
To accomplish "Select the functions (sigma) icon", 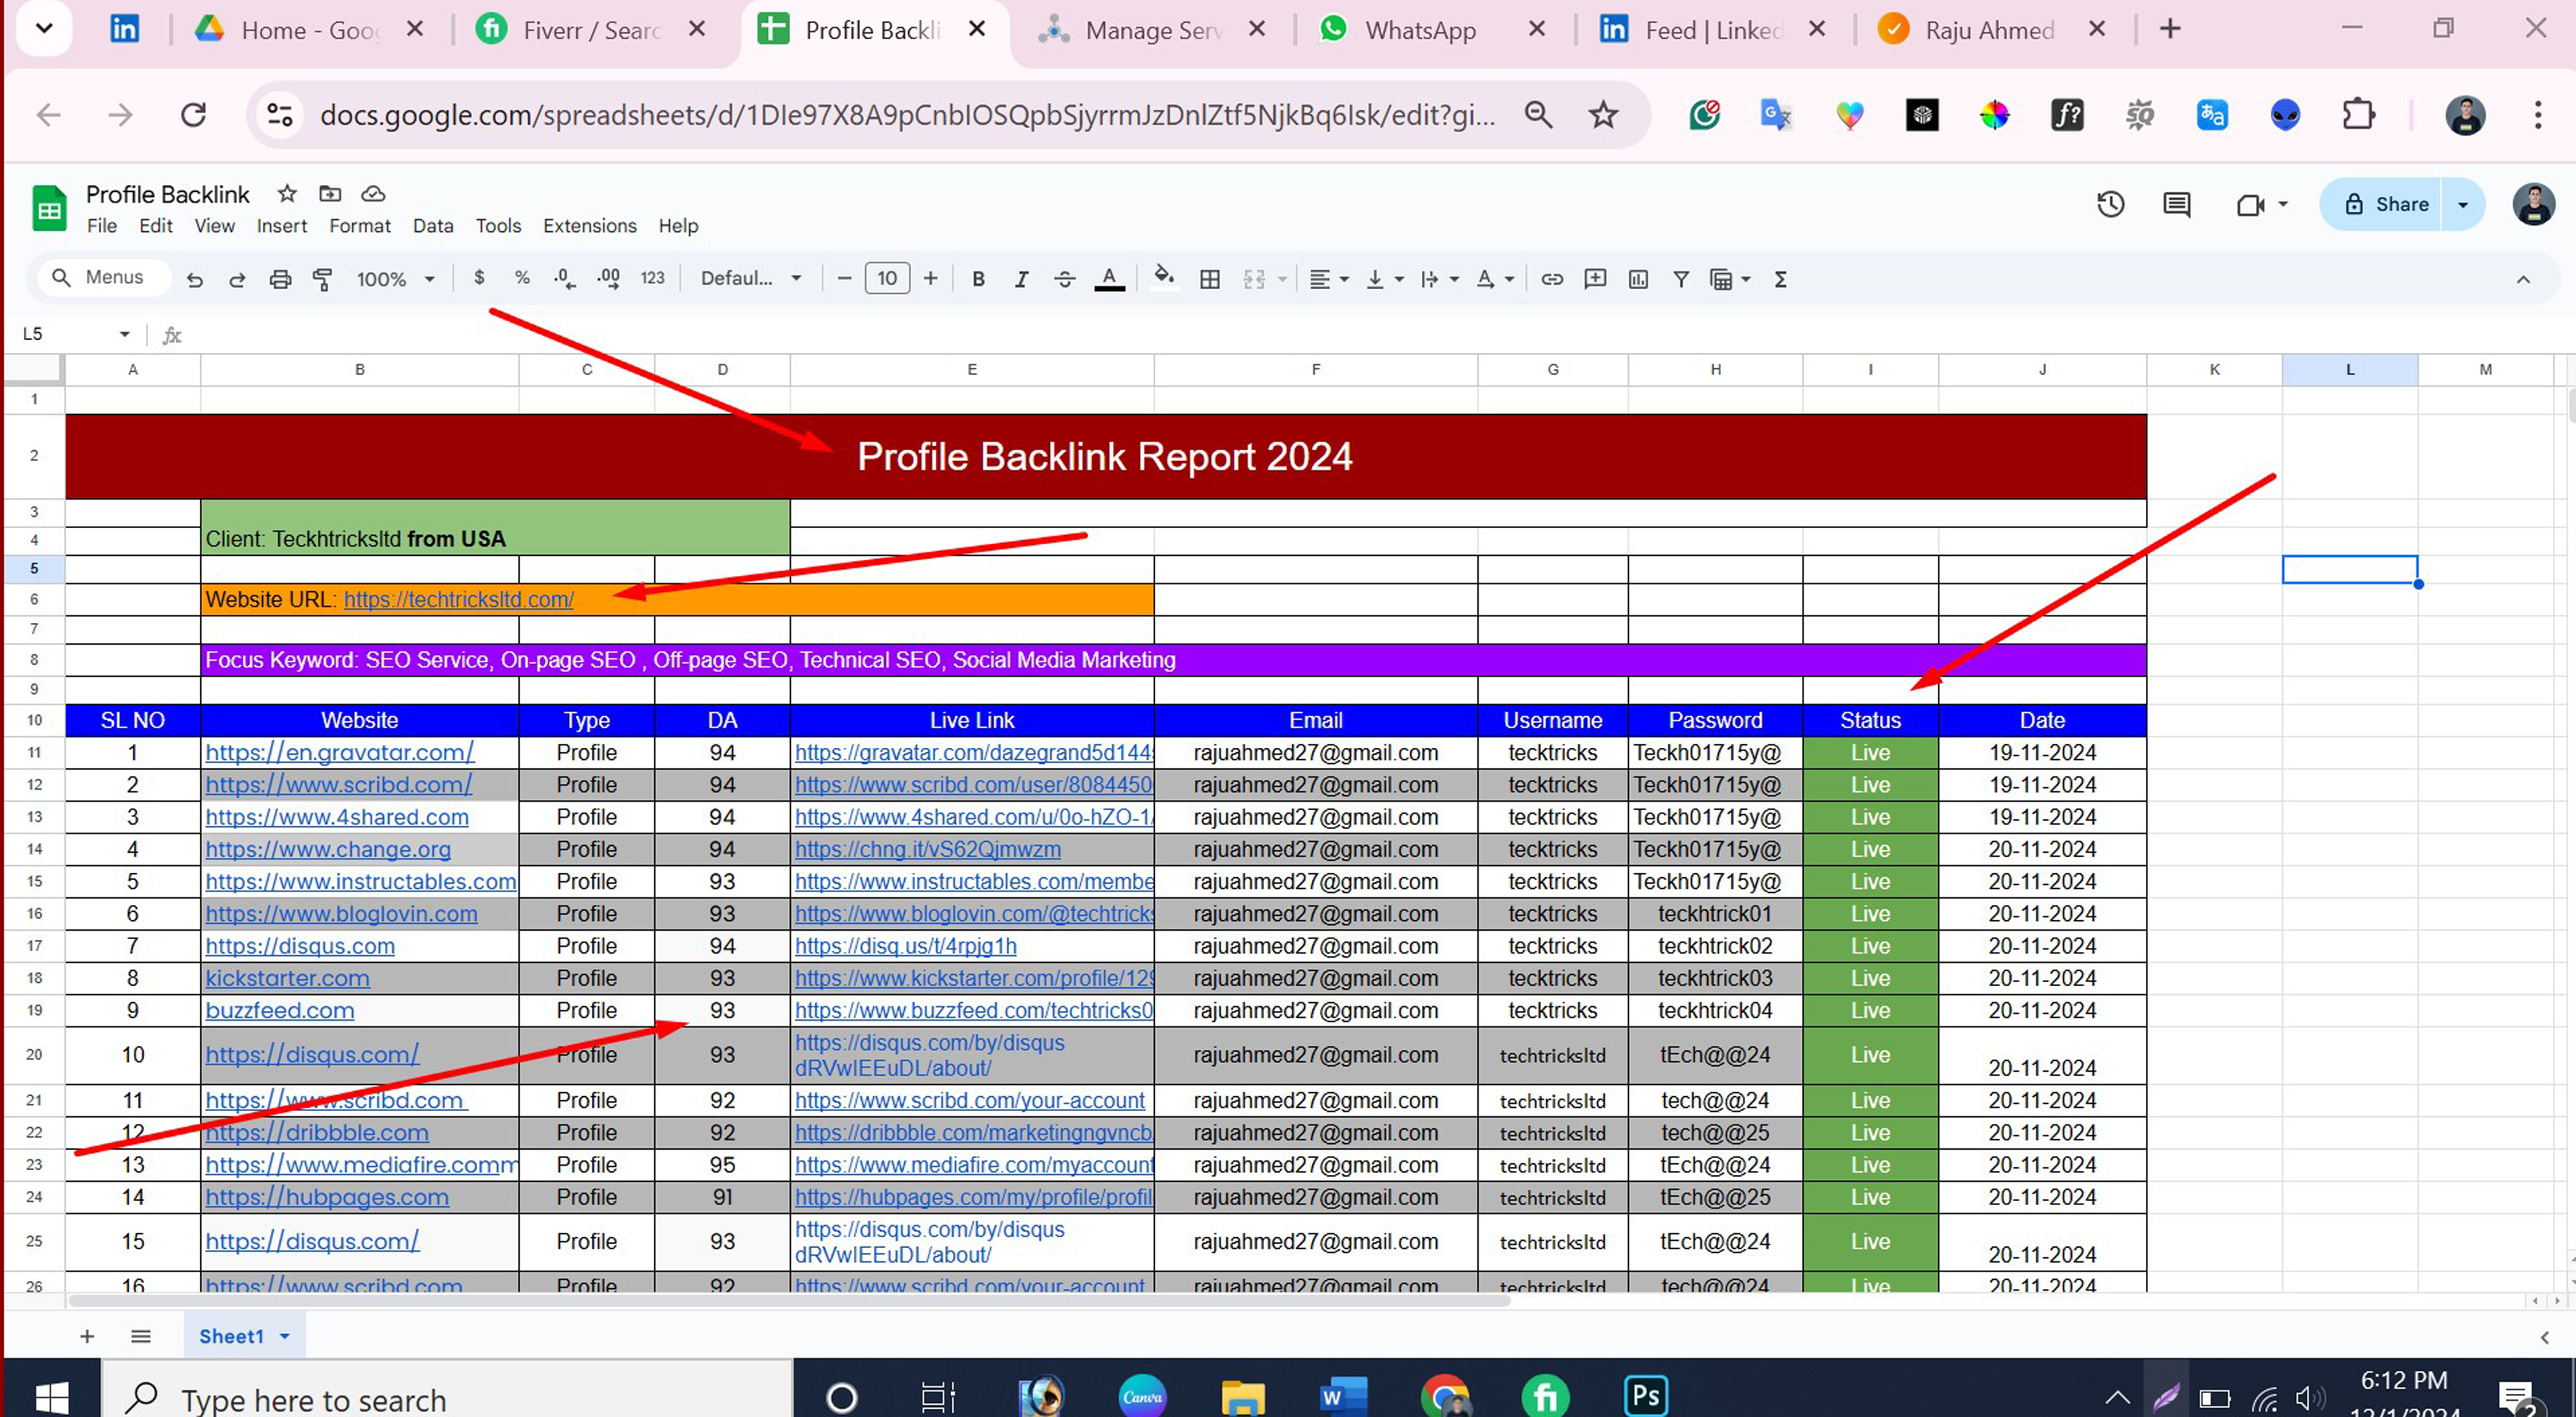I will pyautogui.click(x=1780, y=280).
